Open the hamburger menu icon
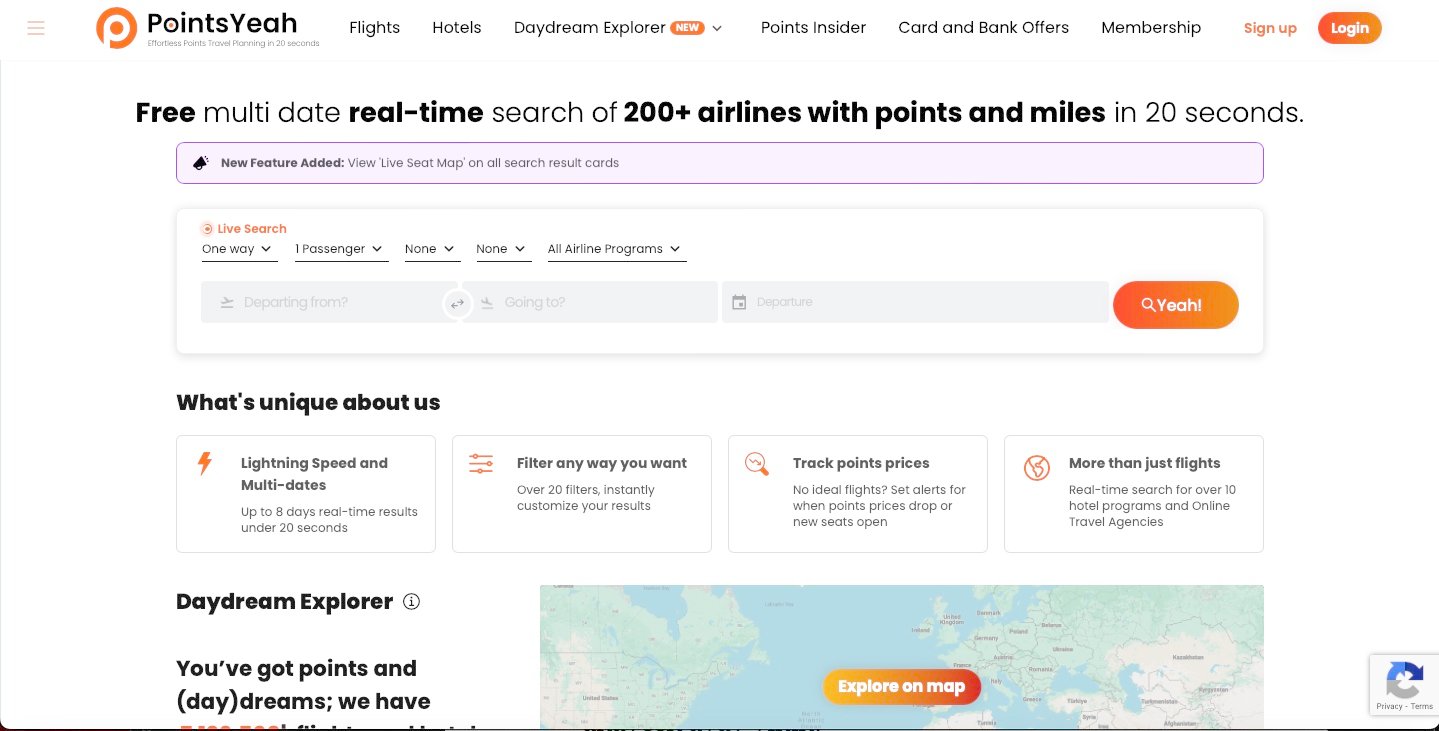 tap(36, 28)
